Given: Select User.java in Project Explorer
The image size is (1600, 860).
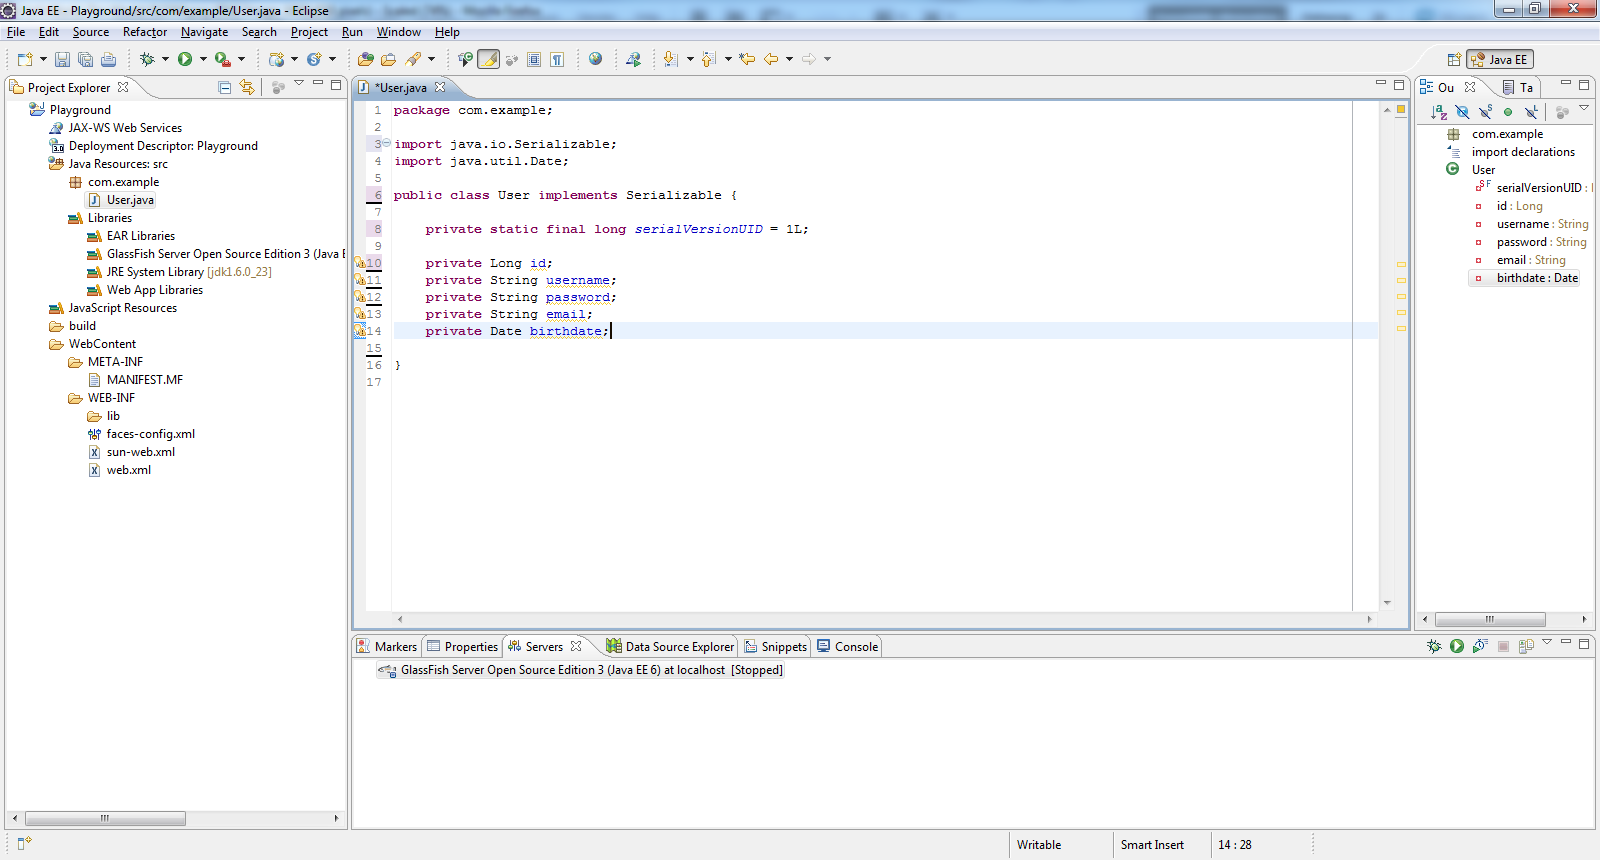Looking at the screenshot, I should tap(130, 200).
